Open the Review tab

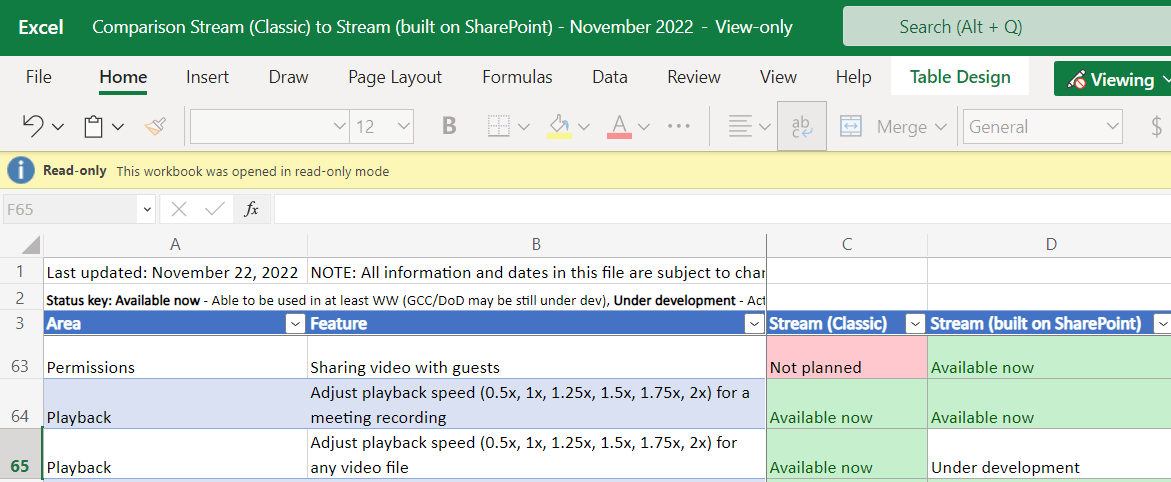694,77
